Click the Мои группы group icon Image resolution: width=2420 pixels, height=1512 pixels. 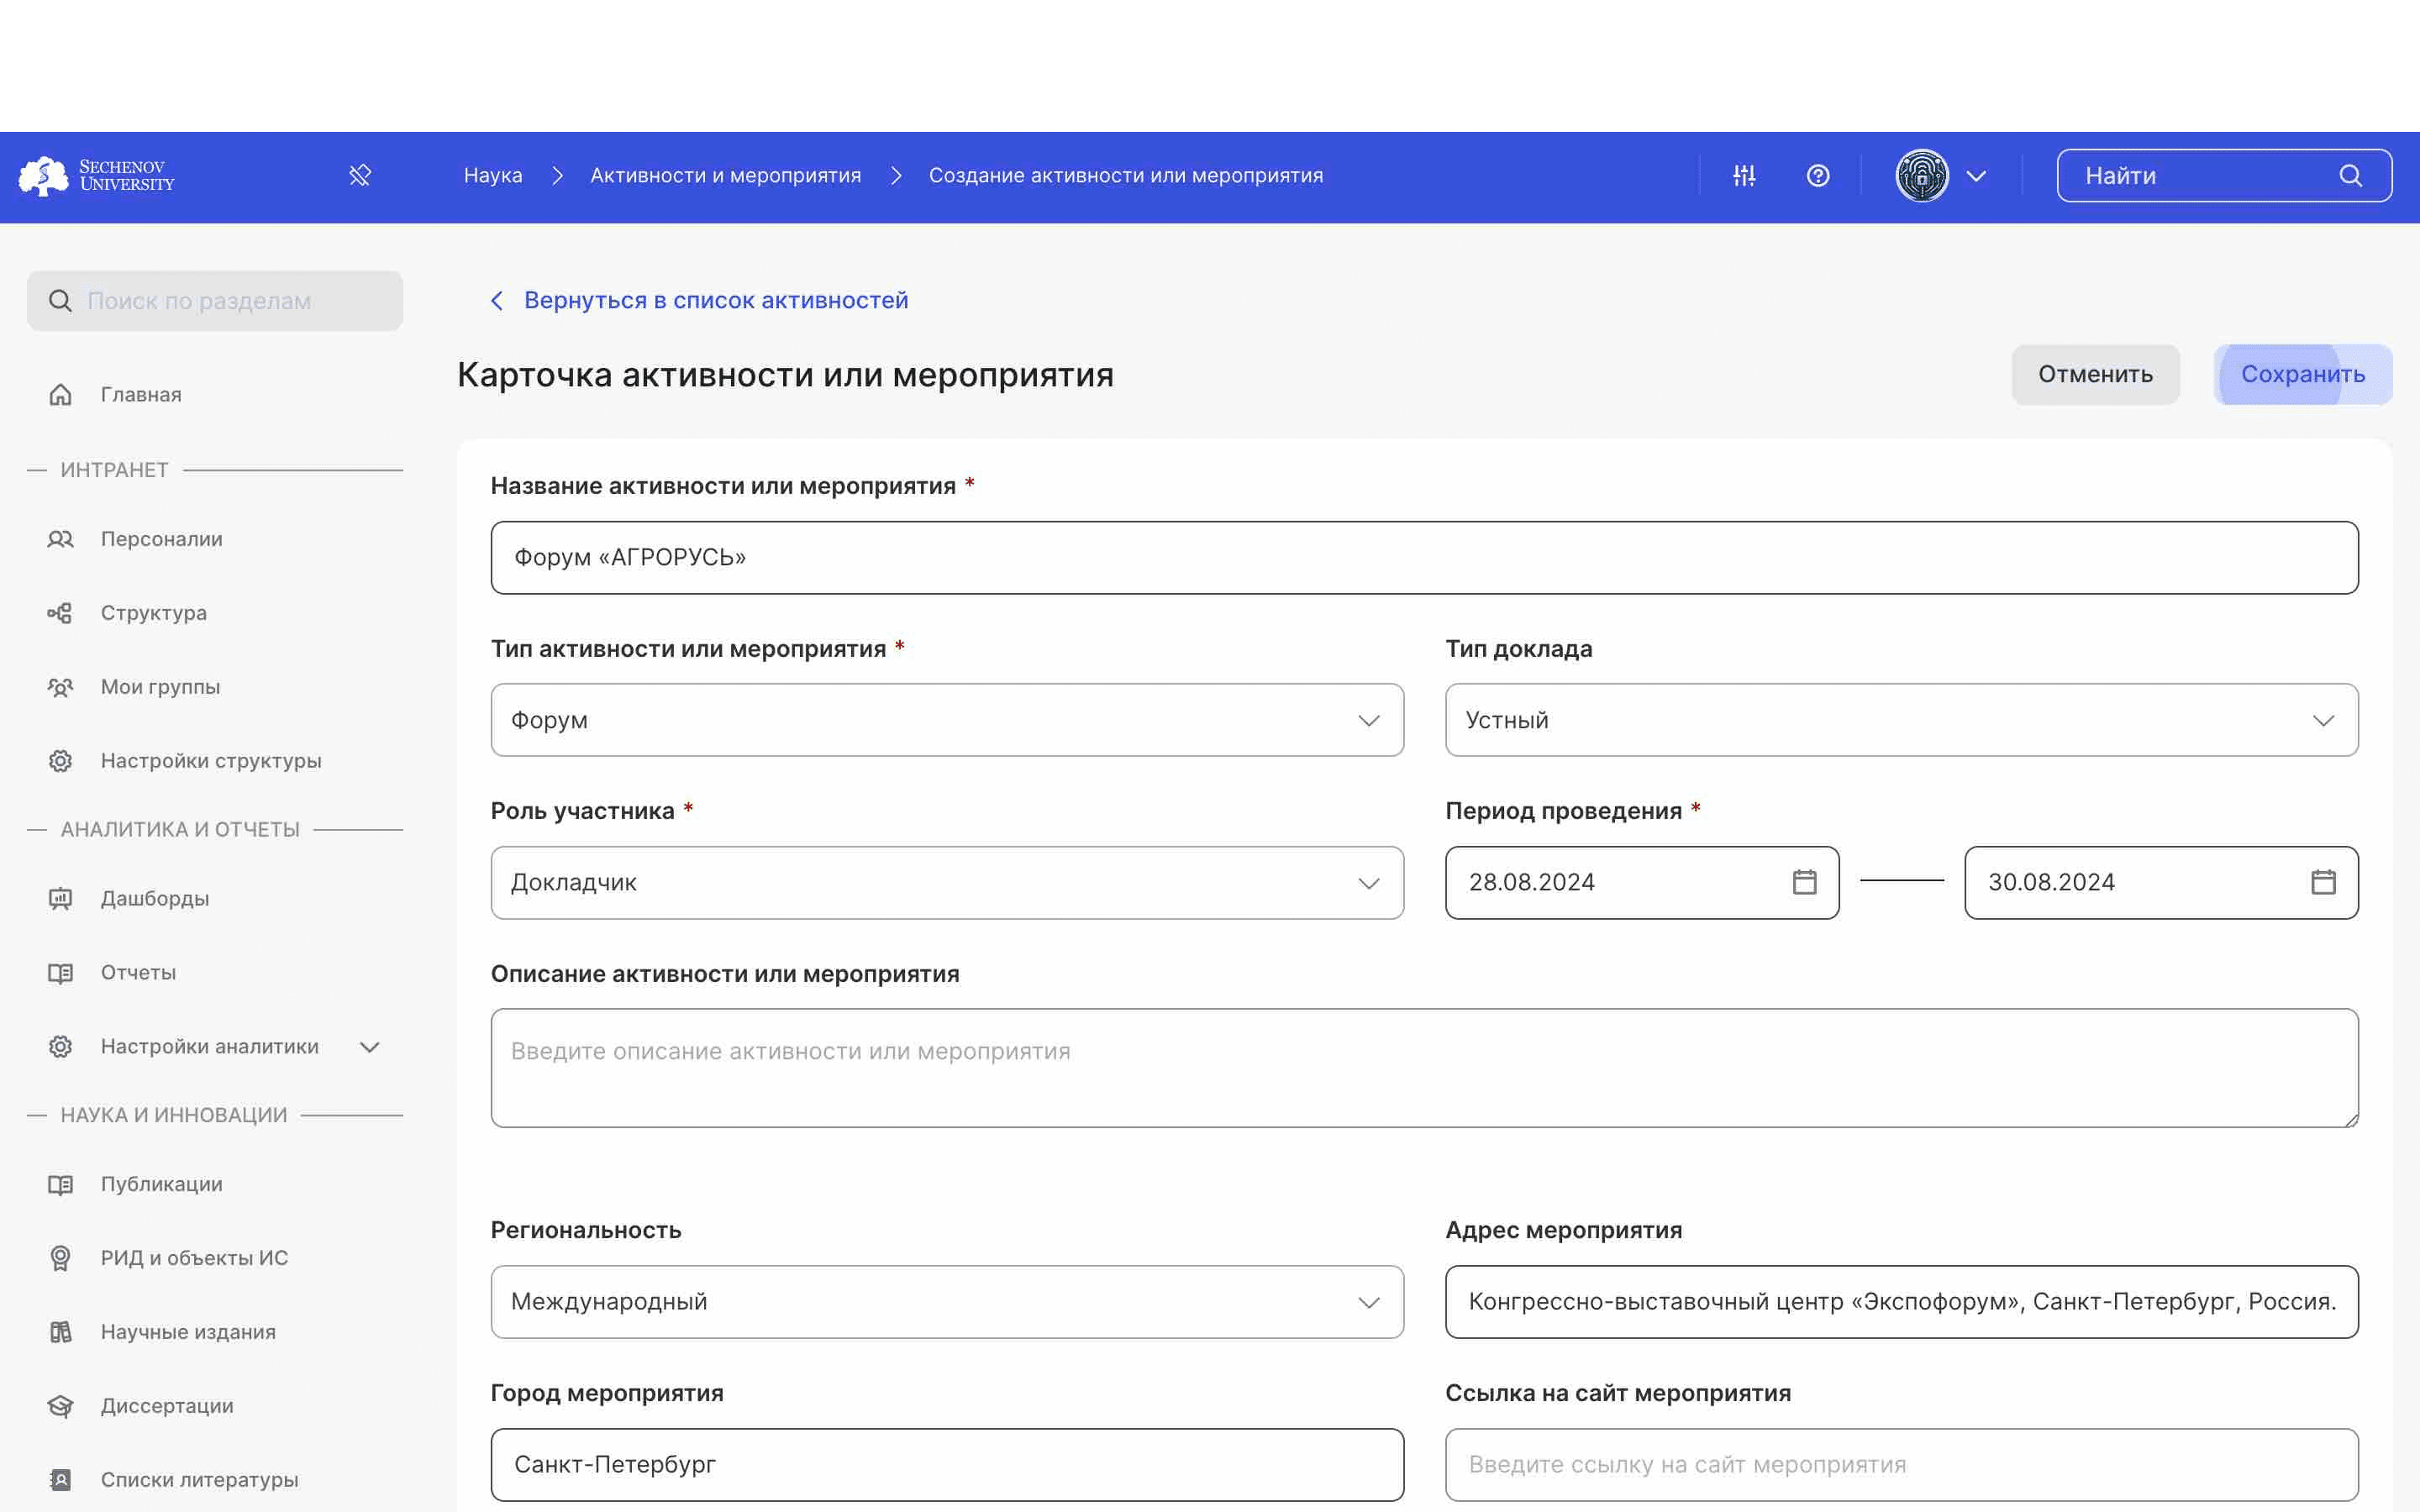(60, 687)
